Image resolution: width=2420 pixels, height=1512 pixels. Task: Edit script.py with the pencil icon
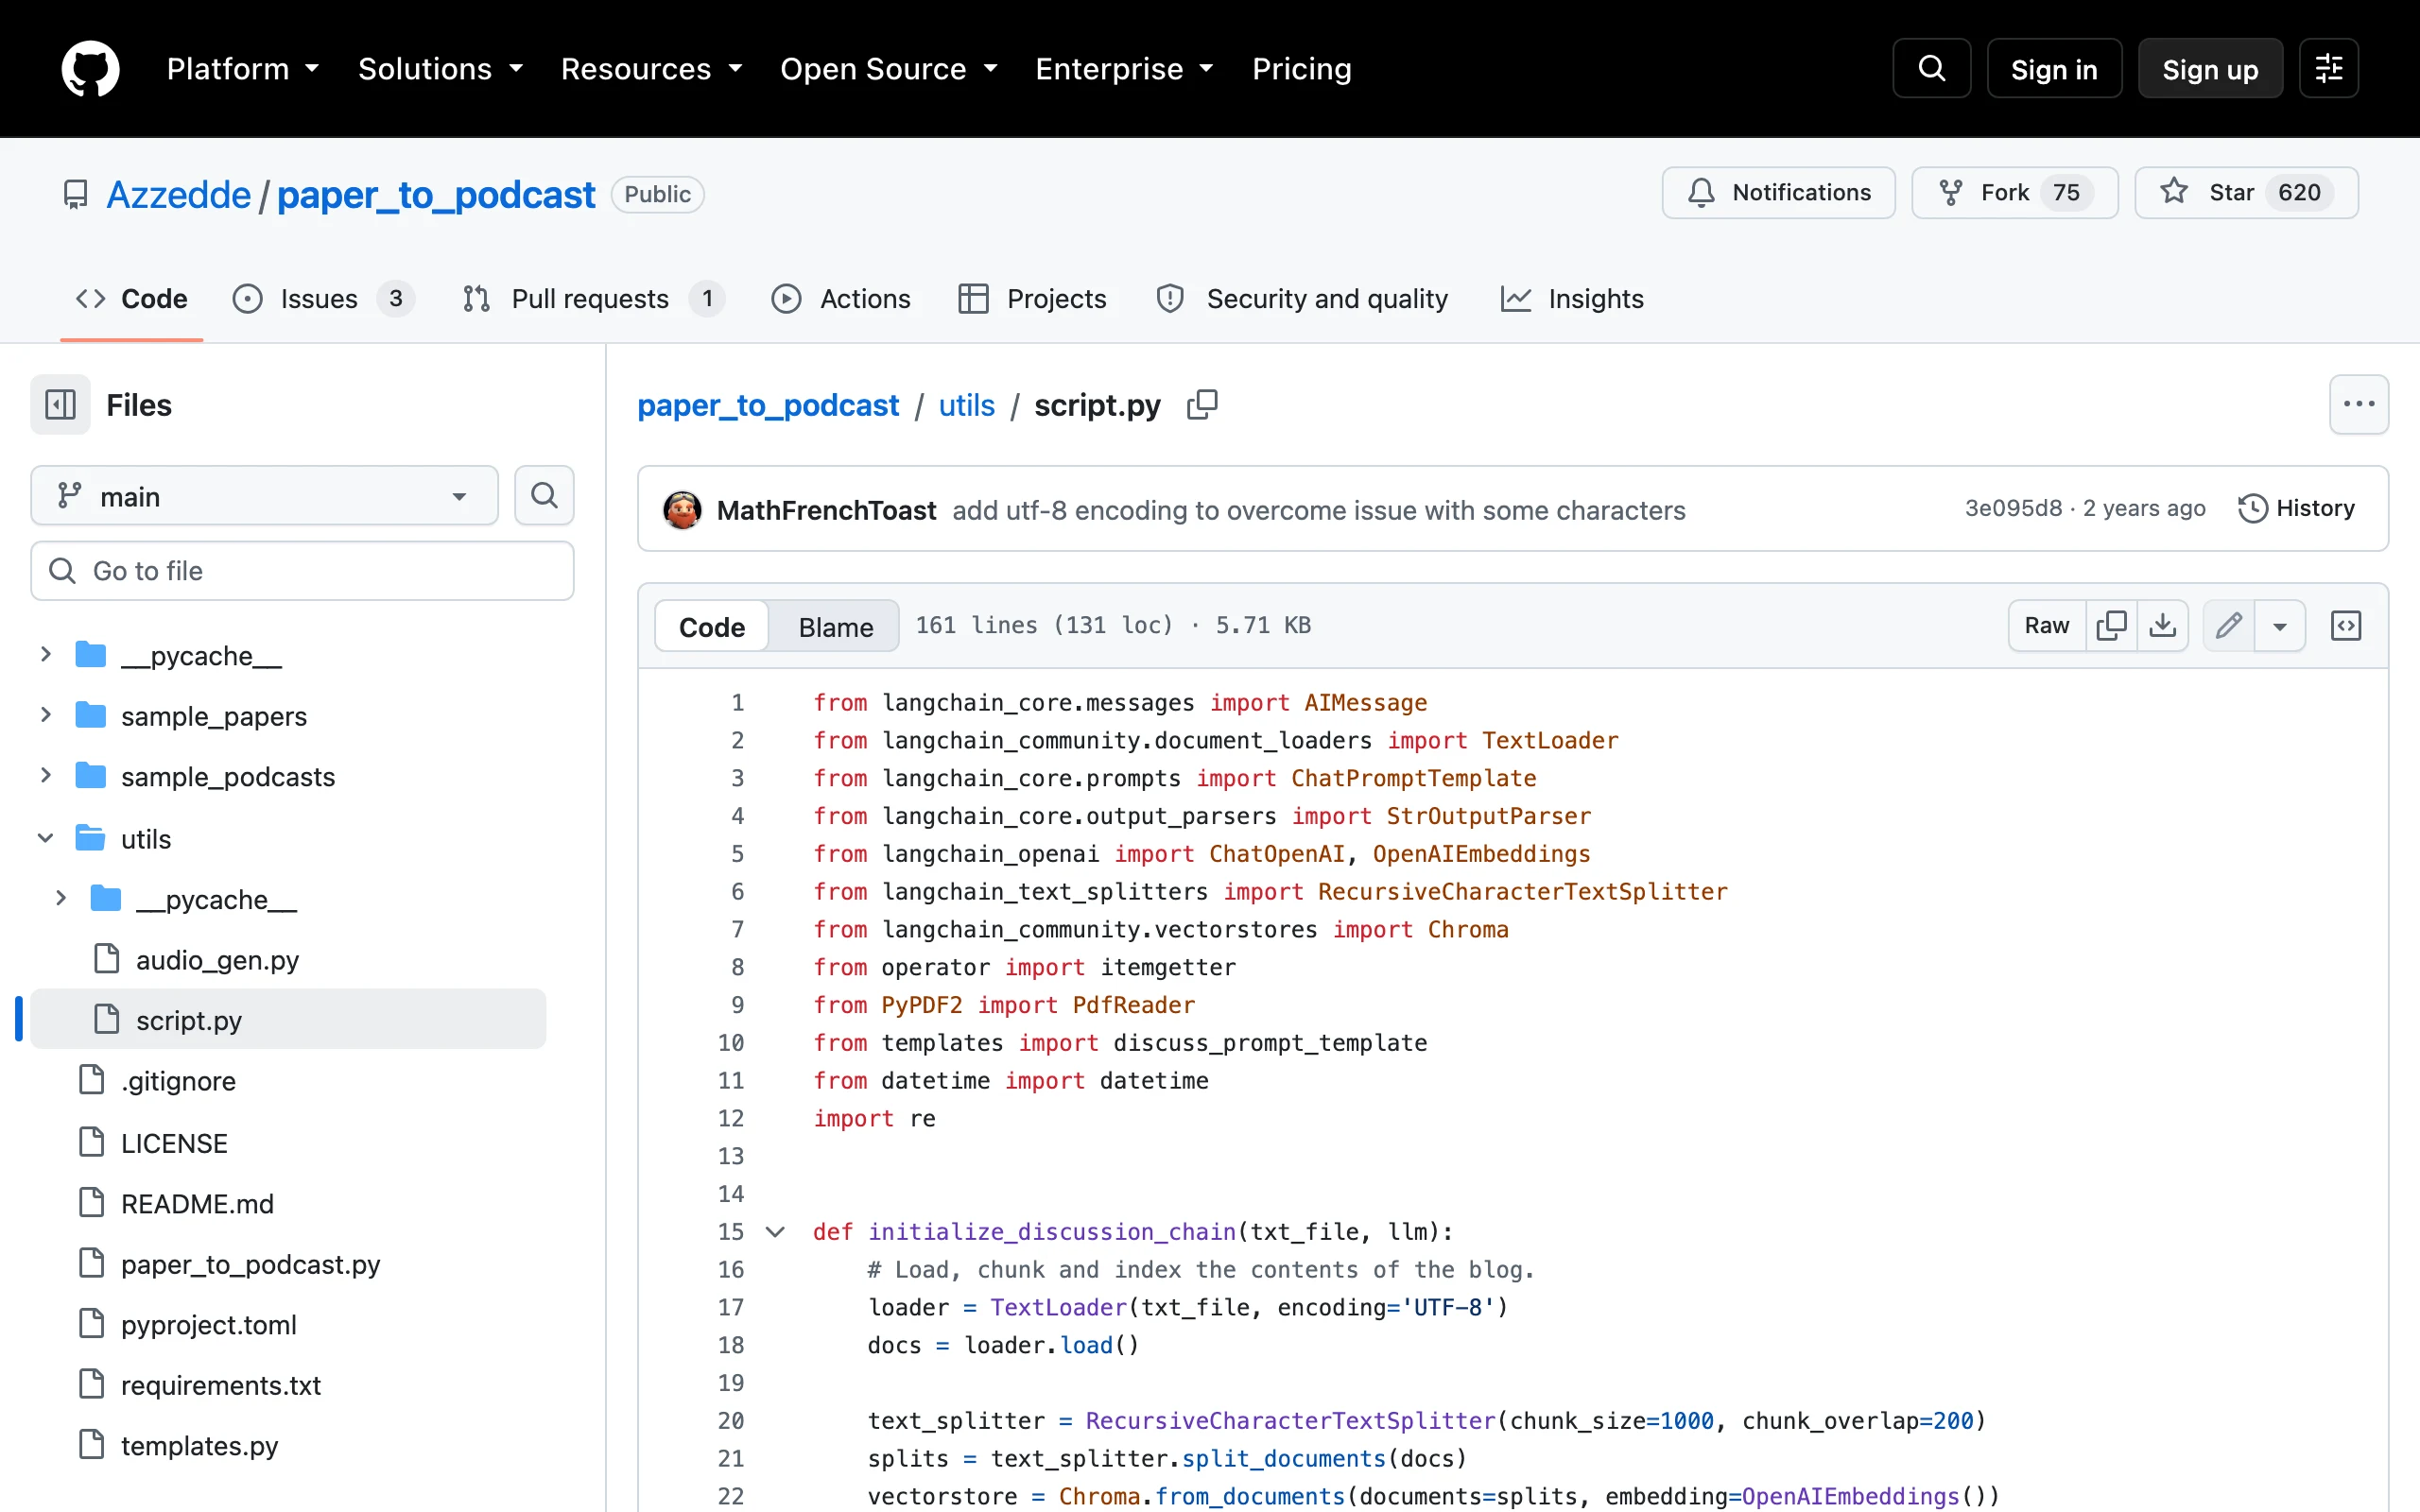[x=2228, y=626]
